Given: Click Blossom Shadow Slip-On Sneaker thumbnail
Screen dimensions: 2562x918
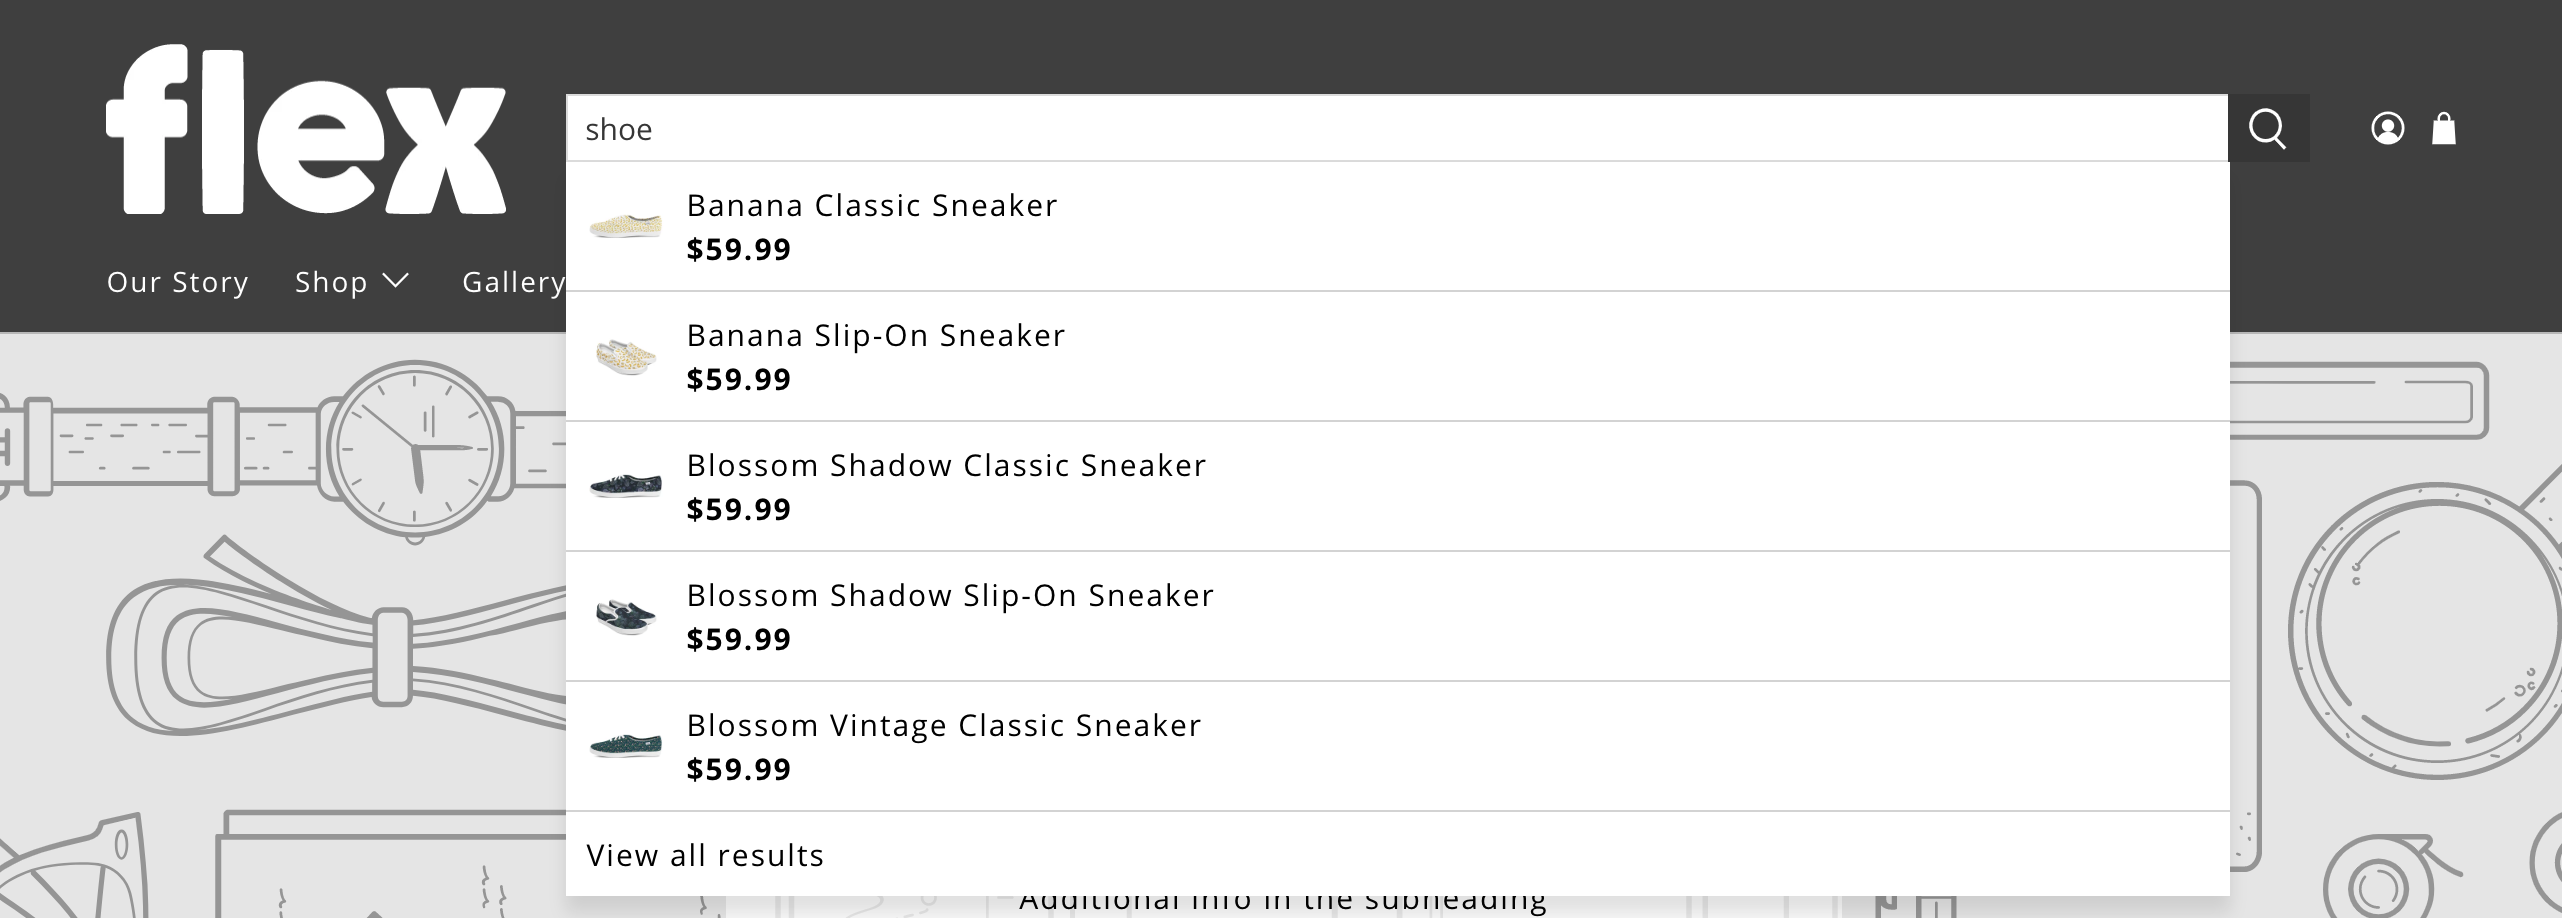Looking at the screenshot, I should tap(626, 615).
